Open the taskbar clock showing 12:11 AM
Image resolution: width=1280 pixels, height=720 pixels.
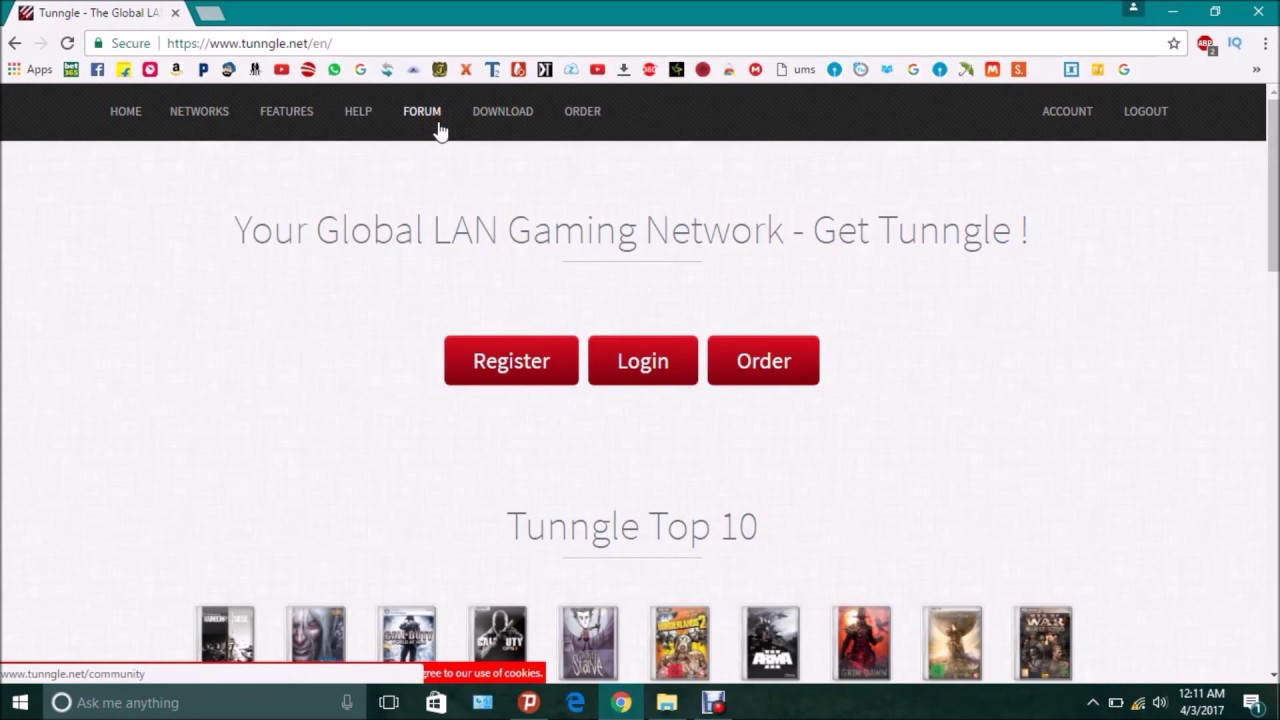pos(1201,702)
